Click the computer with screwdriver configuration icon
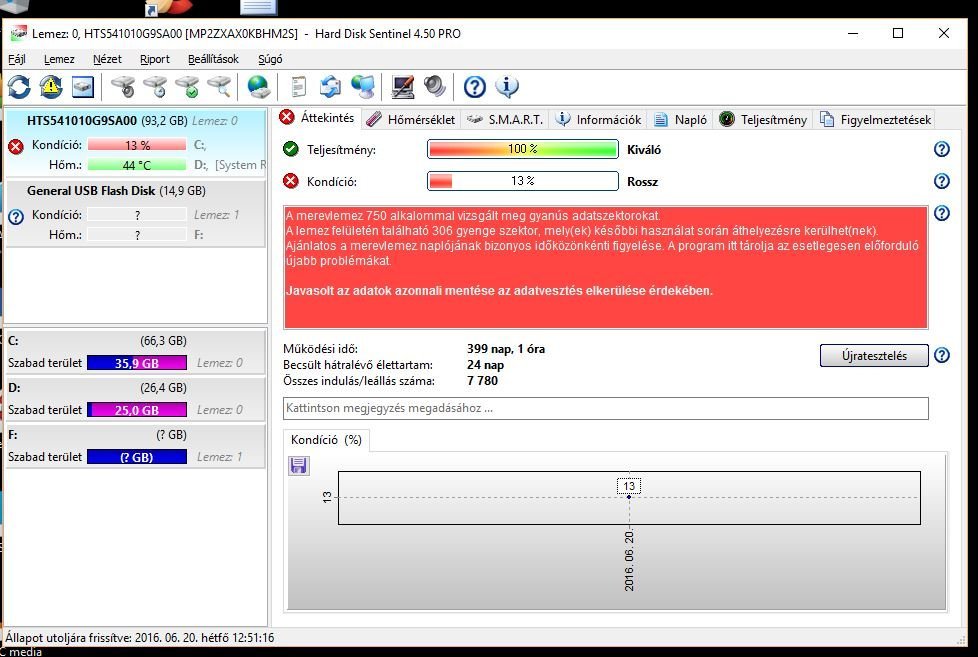This screenshot has height=657, width=978. click(402, 87)
